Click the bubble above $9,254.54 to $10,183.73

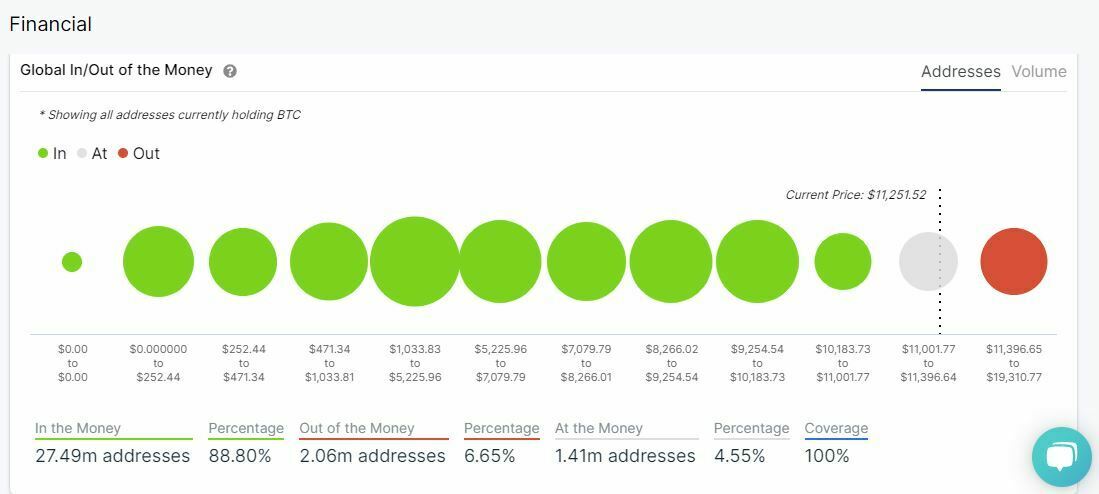pos(757,262)
